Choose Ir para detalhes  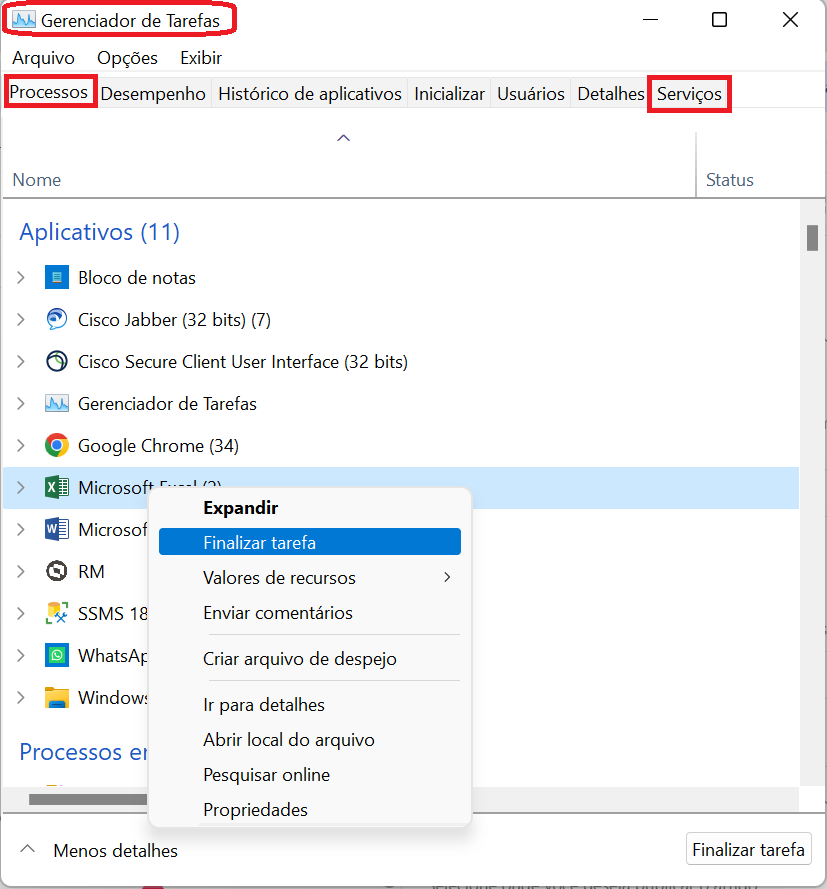[x=309, y=705]
